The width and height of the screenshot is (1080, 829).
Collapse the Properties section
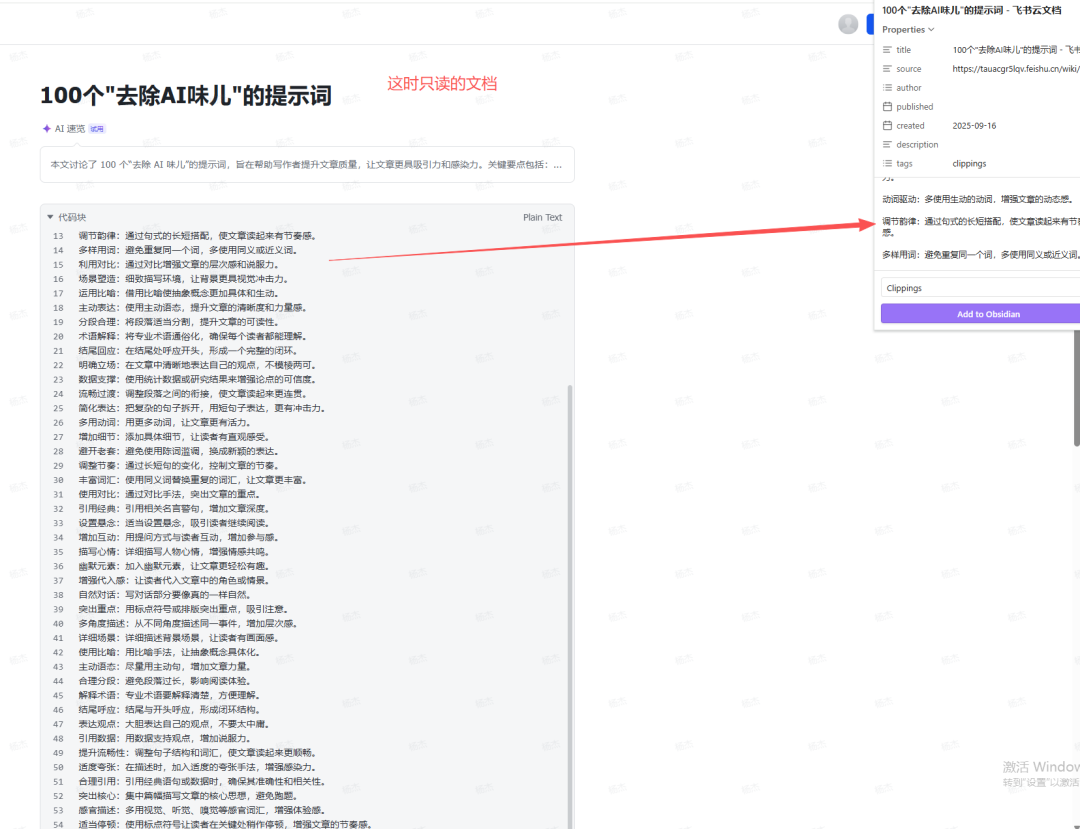931,29
